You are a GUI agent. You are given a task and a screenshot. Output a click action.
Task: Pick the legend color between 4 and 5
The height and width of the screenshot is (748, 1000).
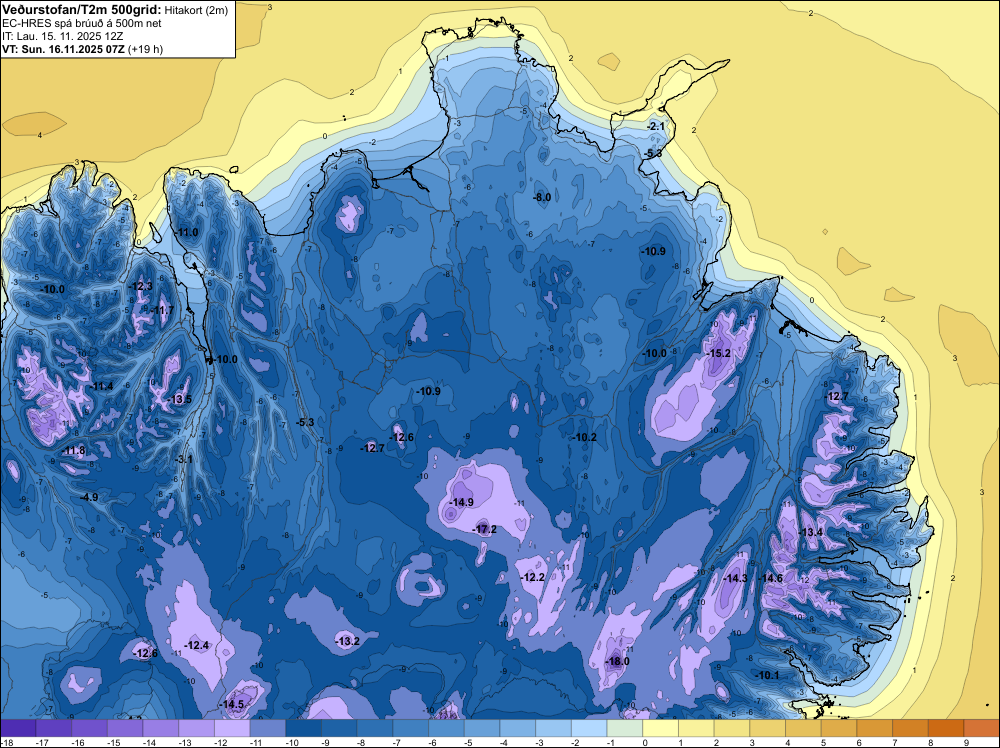pyautogui.click(x=804, y=728)
